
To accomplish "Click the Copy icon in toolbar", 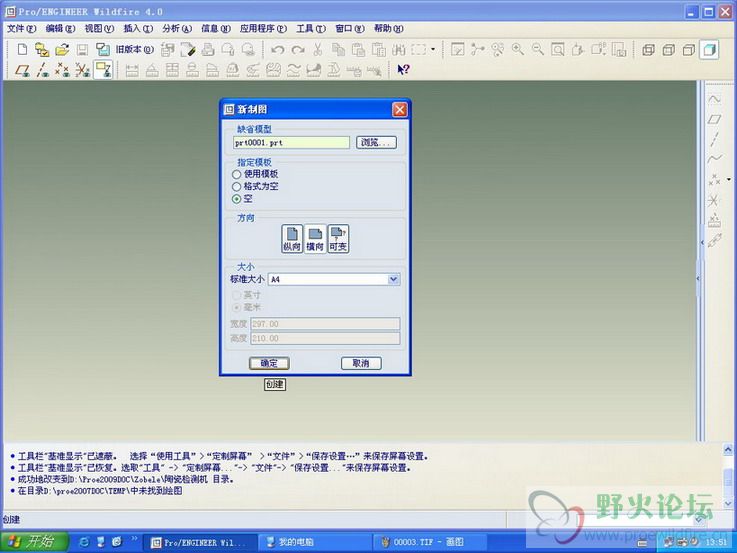I will [338, 49].
